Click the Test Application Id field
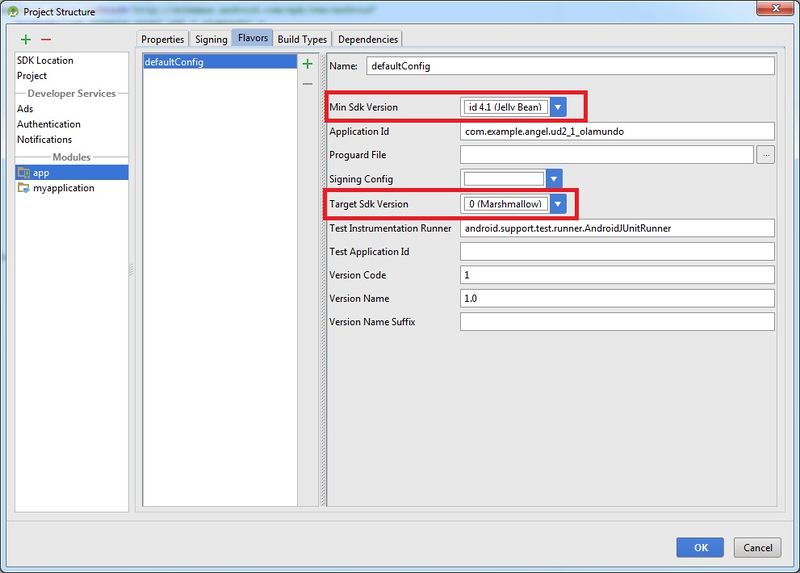The image size is (800, 573). pos(617,252)
